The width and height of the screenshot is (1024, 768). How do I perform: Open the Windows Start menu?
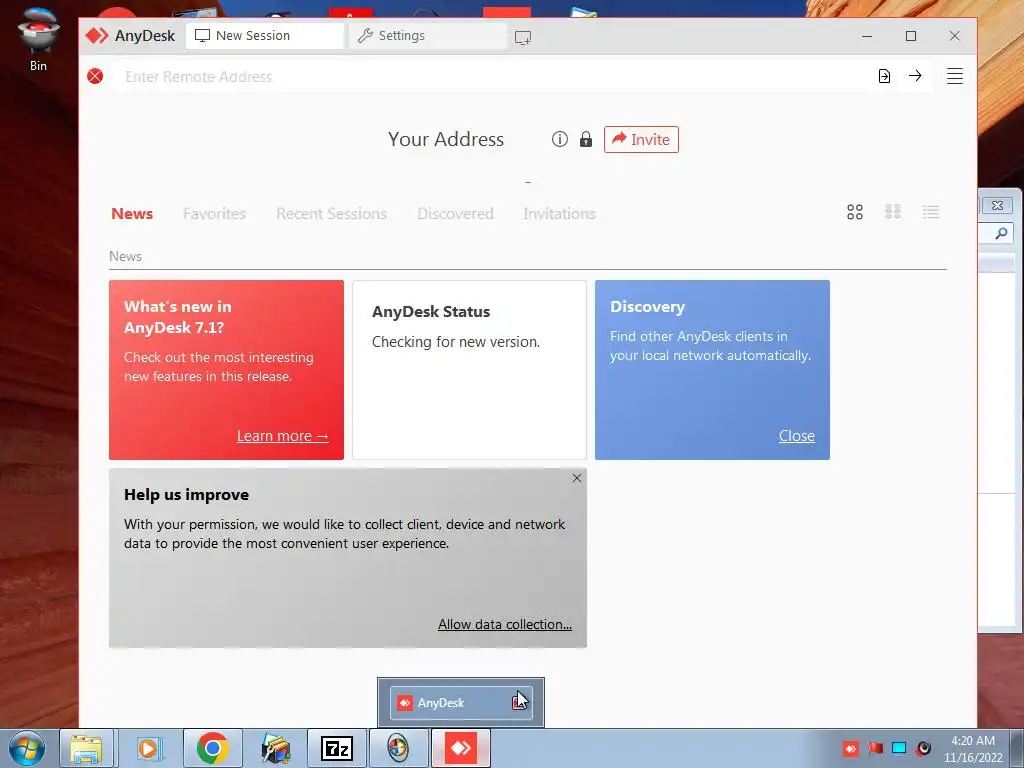pos(27,748)
